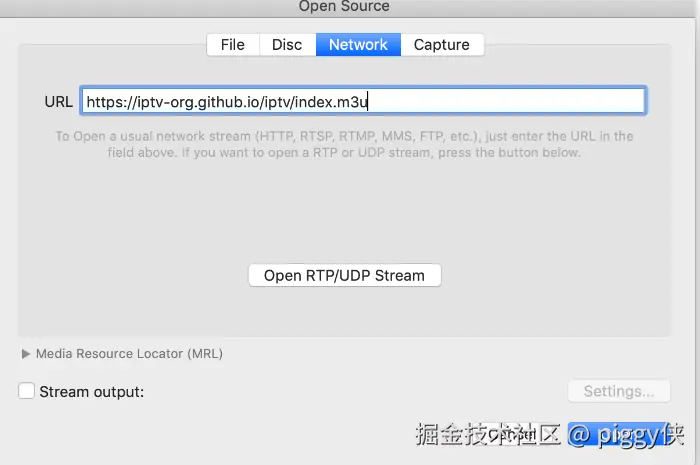This screenshot has width=700, height=465.
Task: Expand the Media Resource Locator disclosure triangle
Action: tap(25, 354)
